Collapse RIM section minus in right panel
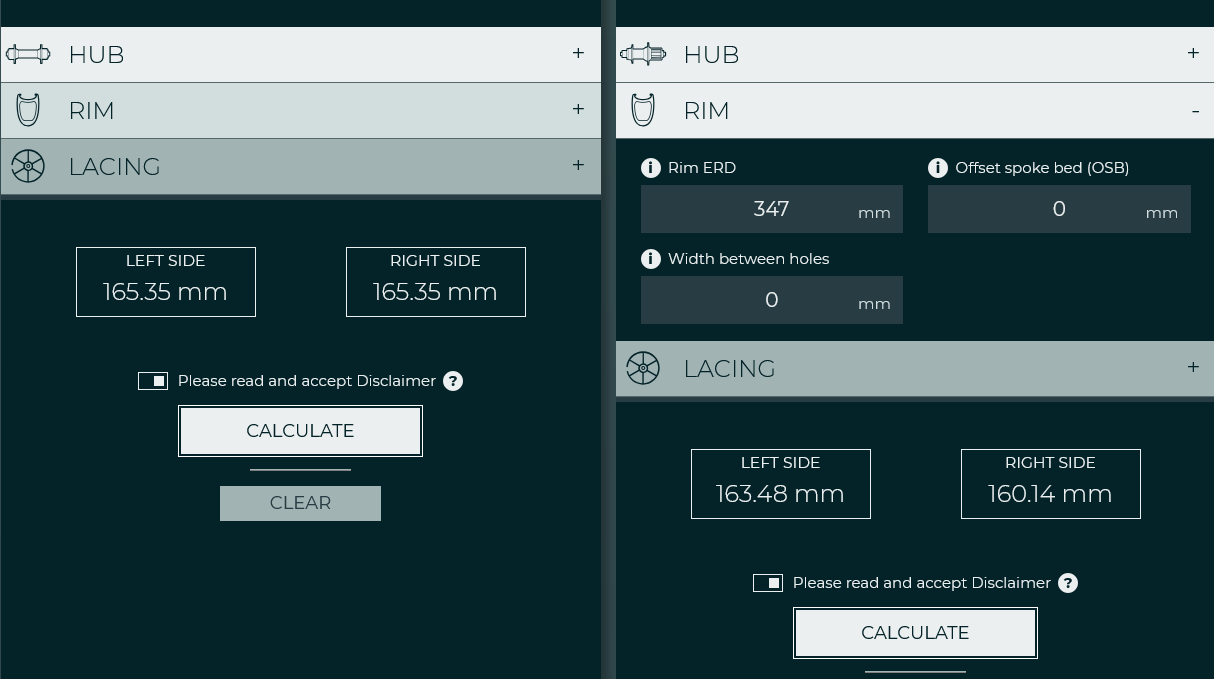This screenshot has width=1214, height=679. [1195, 111]
